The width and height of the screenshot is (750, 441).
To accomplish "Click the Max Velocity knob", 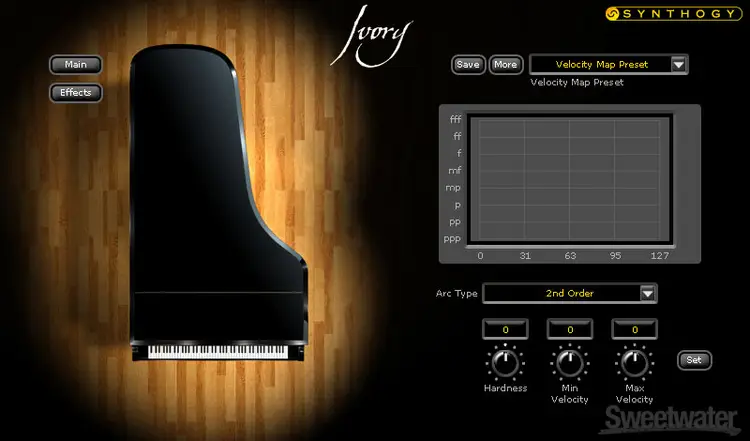I will click(634, 363).
